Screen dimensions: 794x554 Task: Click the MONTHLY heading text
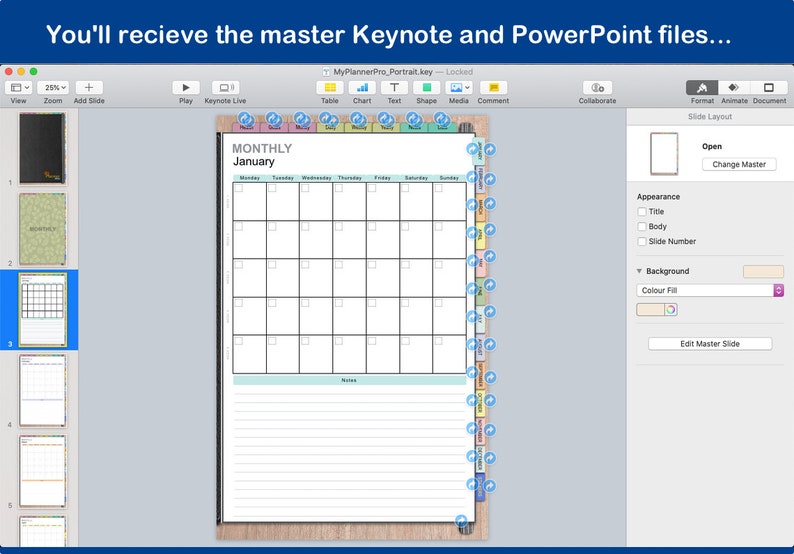click(x=262, y=148)
